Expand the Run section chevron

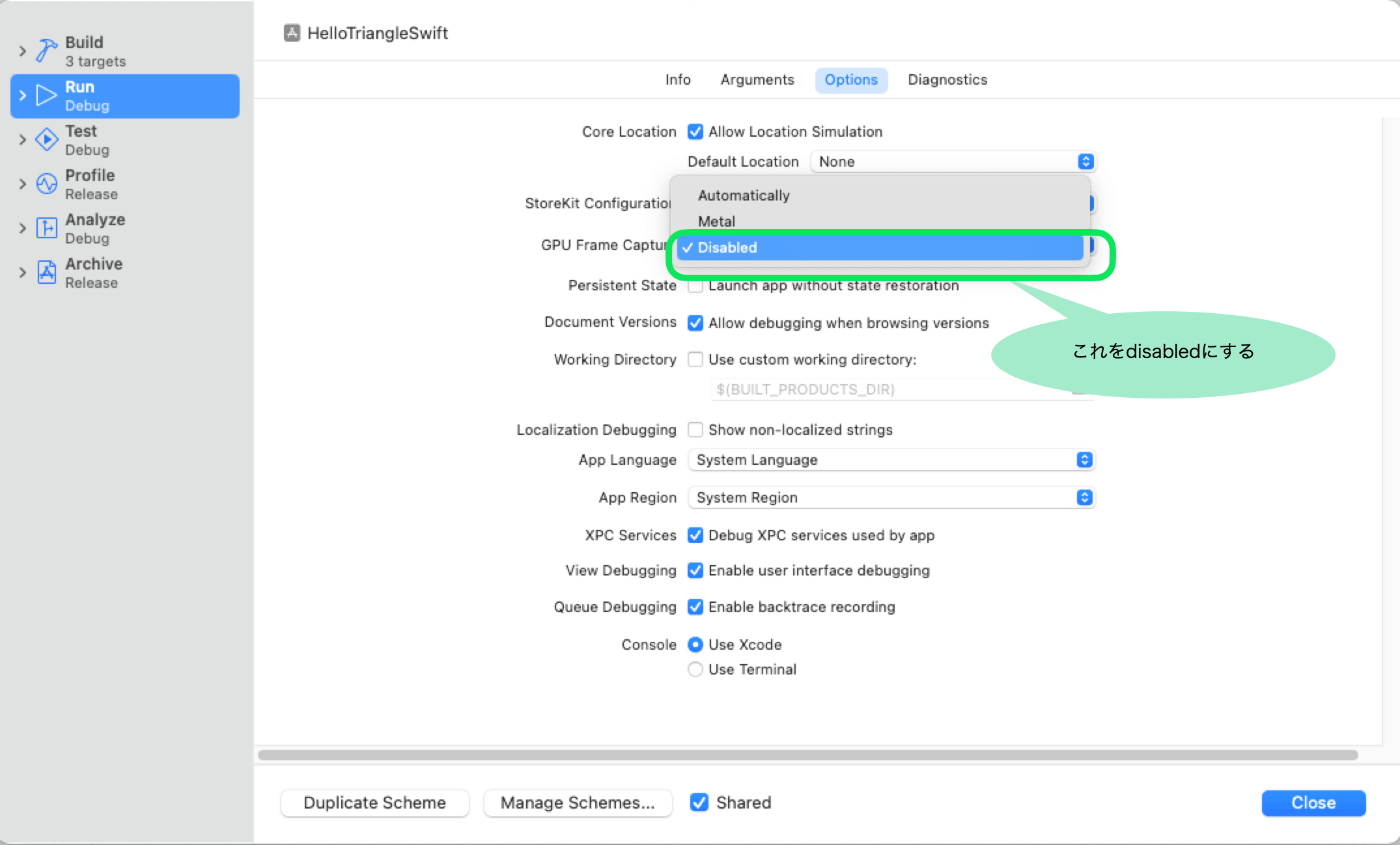click(x=22, y=96)
